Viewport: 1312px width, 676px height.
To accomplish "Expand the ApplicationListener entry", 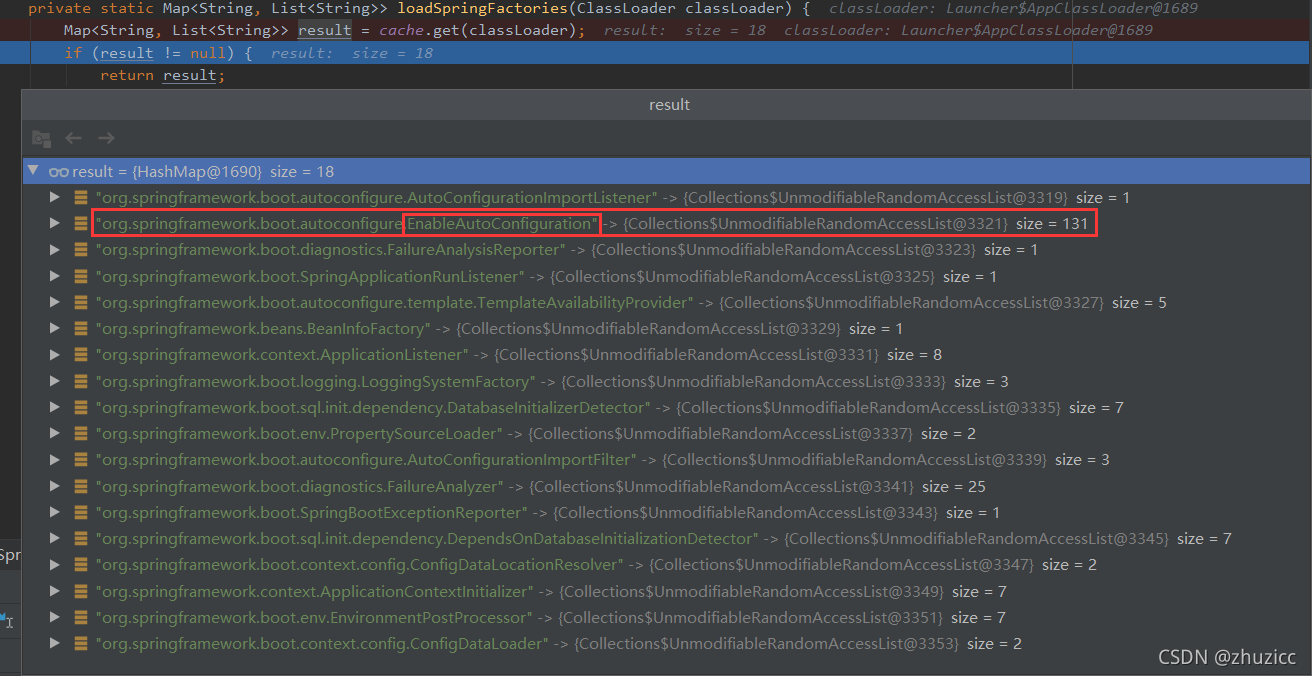I will pos(55,354).
